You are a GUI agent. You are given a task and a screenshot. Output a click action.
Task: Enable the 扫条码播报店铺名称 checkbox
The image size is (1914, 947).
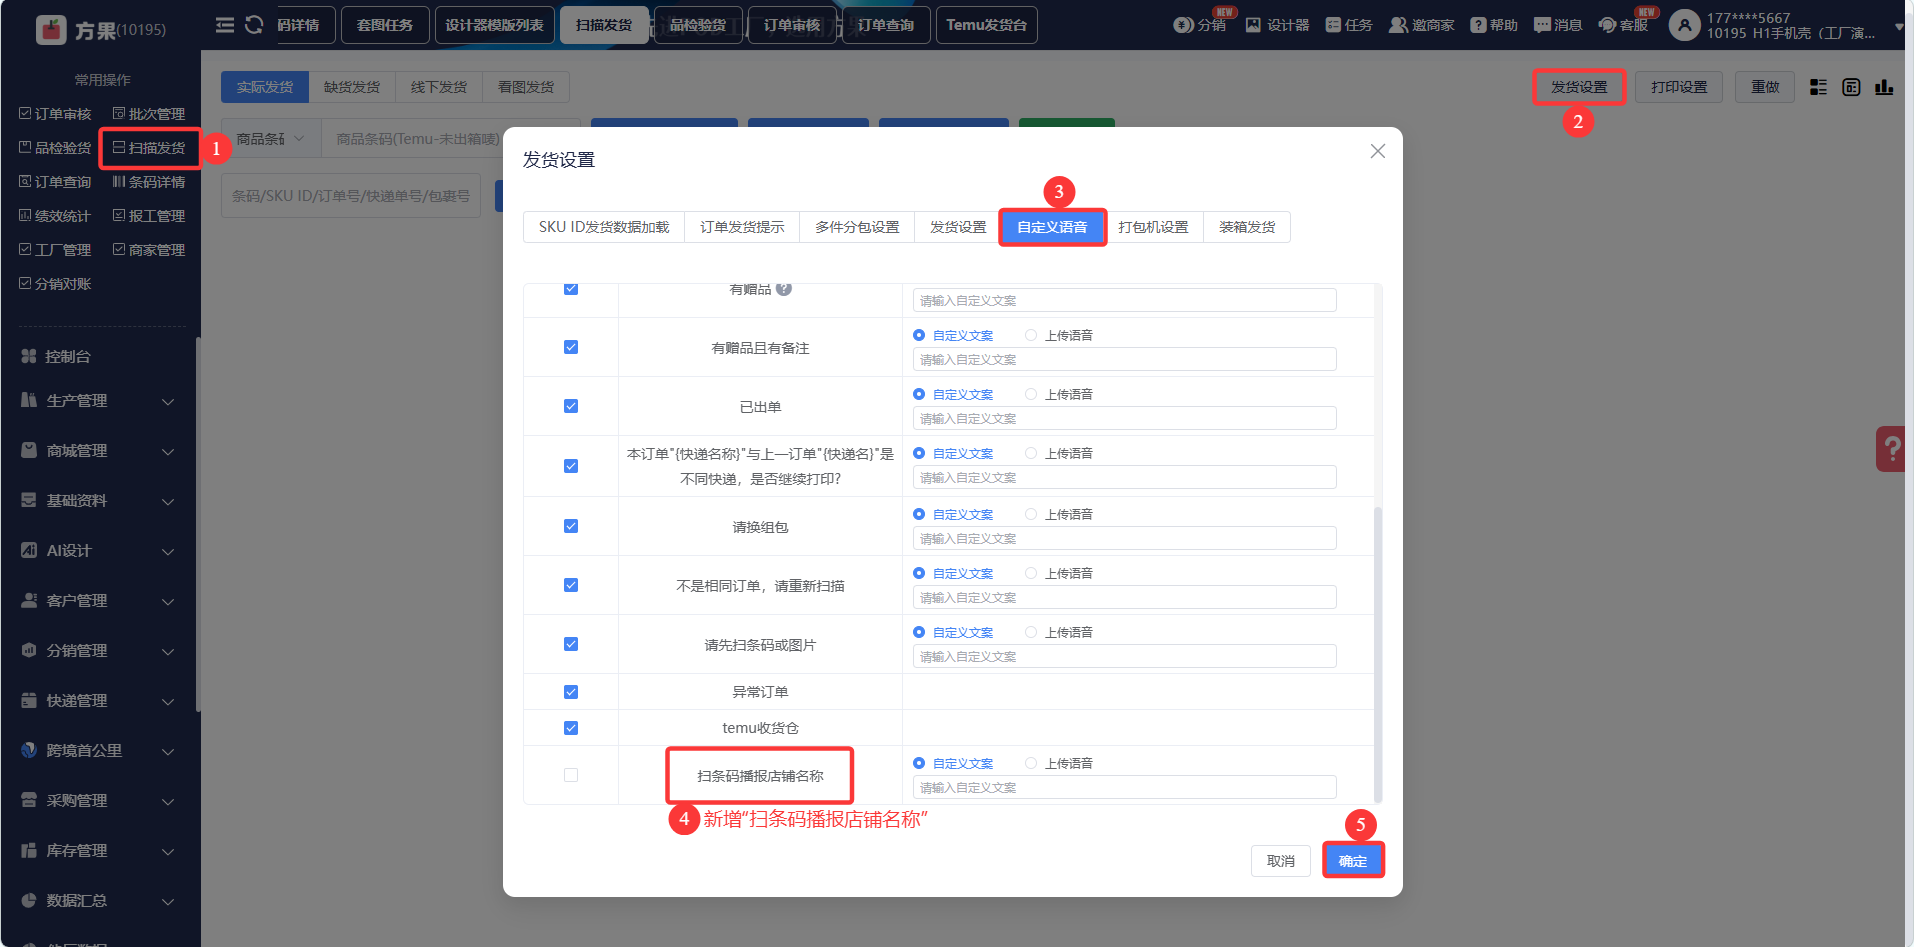click(x=571, y=775)
